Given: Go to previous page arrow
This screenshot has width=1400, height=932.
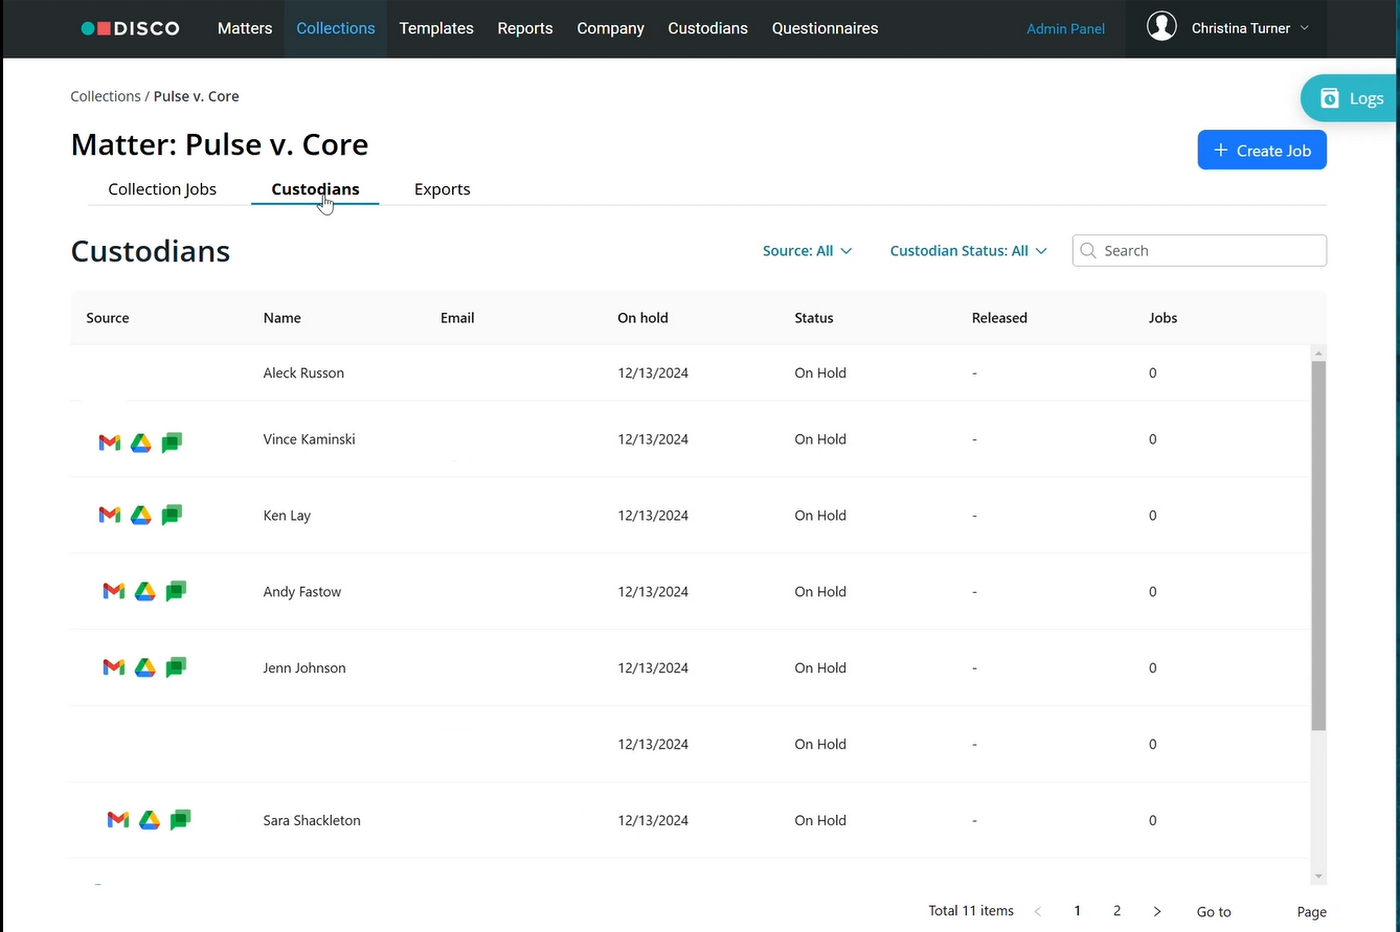Looking at the screenshot, I should (1038, 911).
